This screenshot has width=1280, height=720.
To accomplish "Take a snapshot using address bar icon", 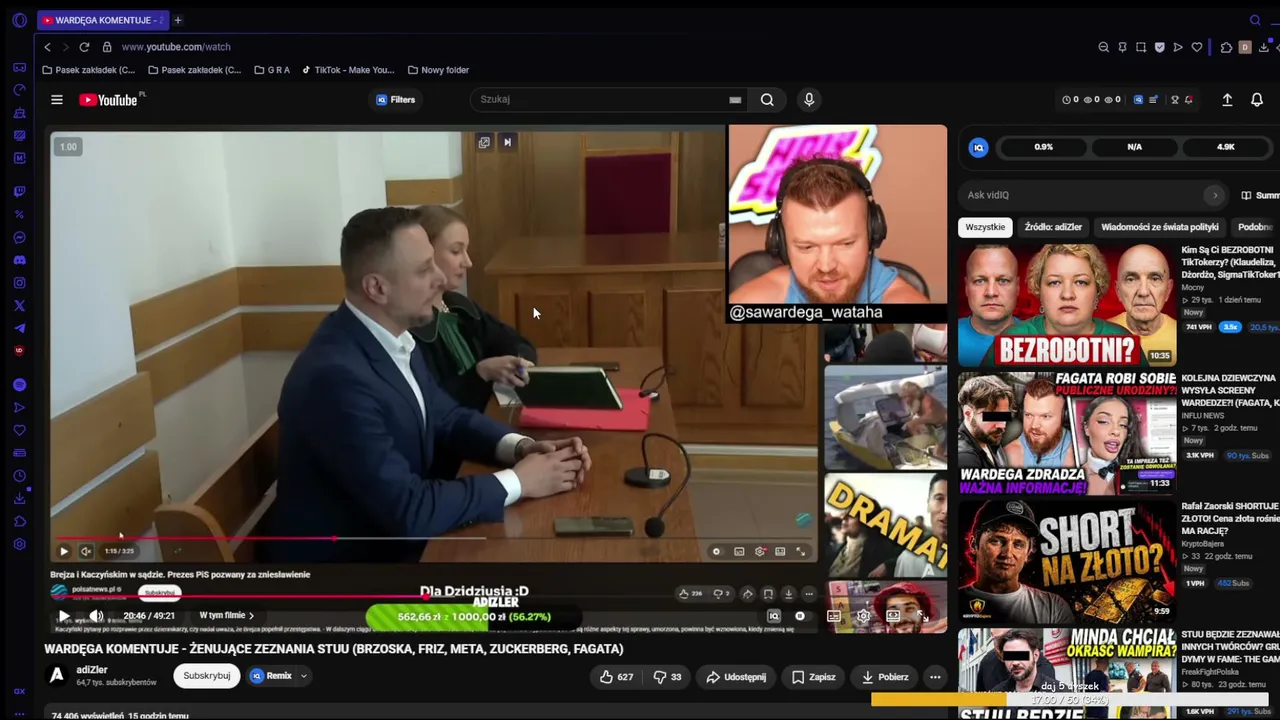I will [x=1140, y=47].
